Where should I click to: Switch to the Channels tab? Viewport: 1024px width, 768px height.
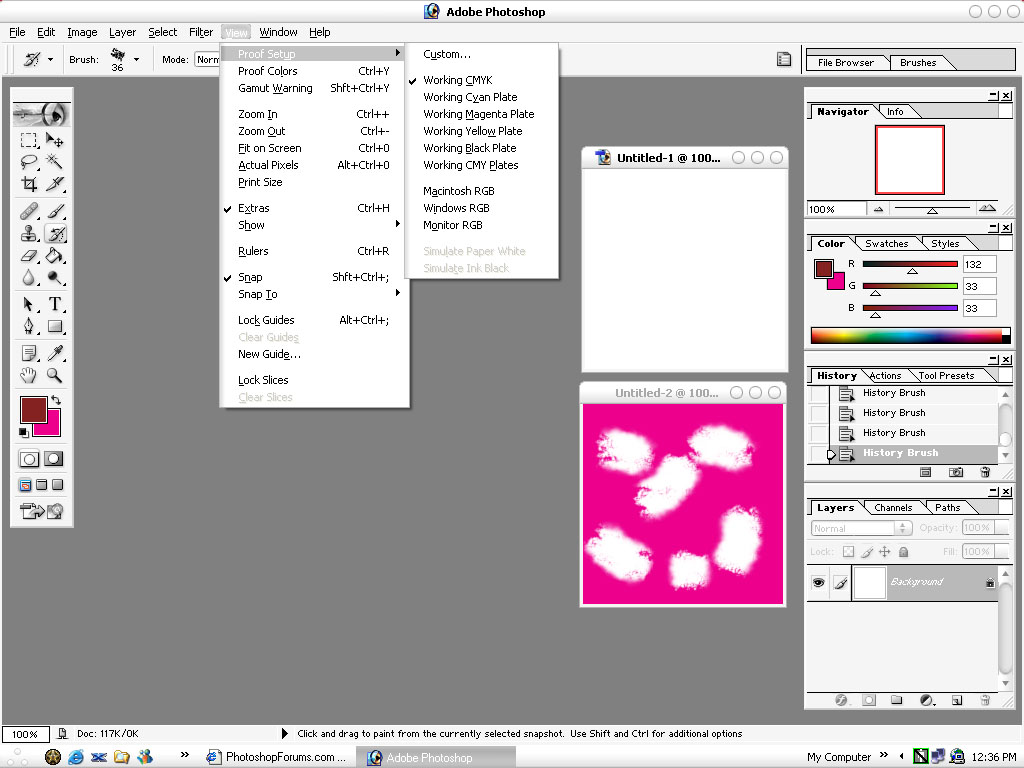click(x=893, y=508)
